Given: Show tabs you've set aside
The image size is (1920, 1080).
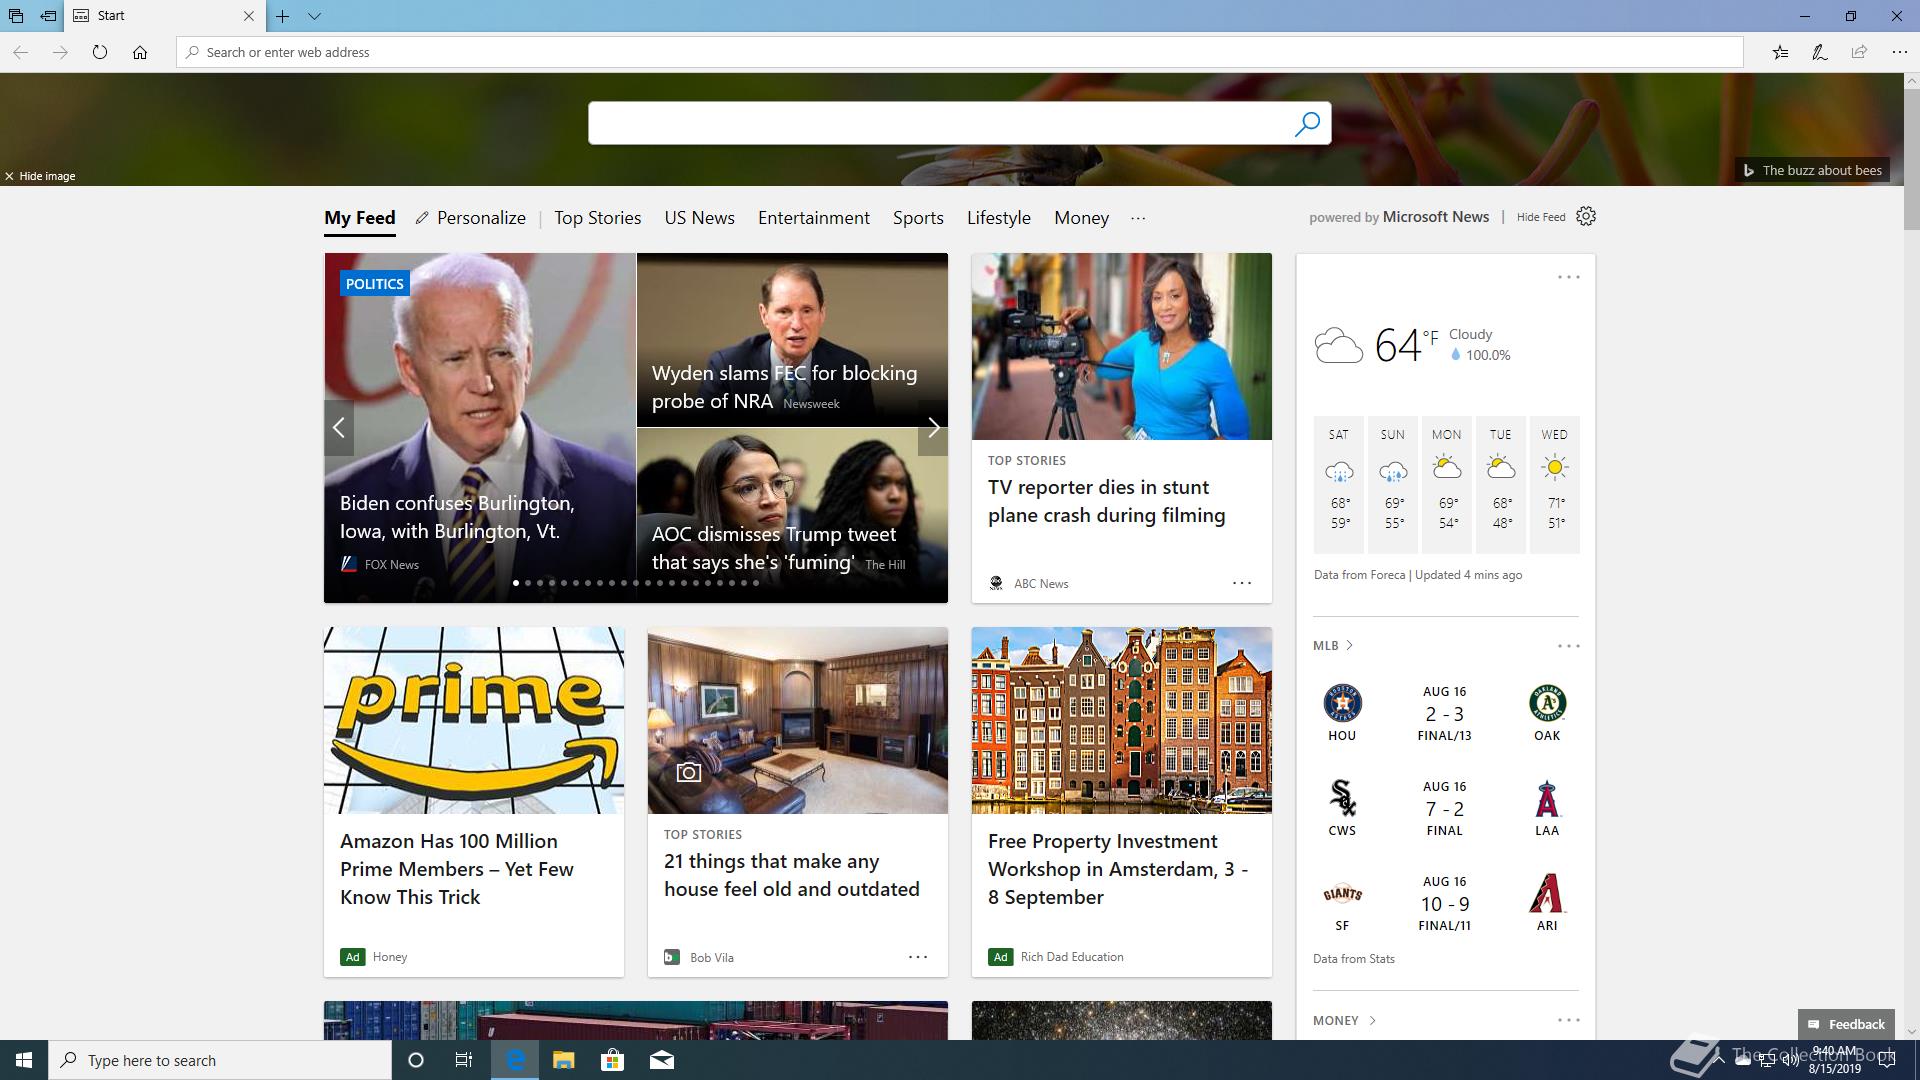Looking at the screenshot, I should 15,16.
